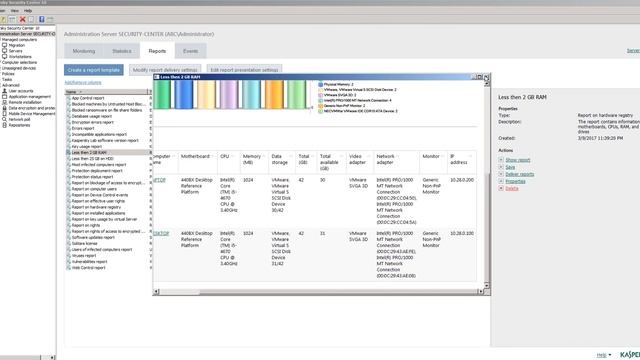Click the Viruses report row icon
Viewport: 640px width, 360px height.
pos(69,256)
